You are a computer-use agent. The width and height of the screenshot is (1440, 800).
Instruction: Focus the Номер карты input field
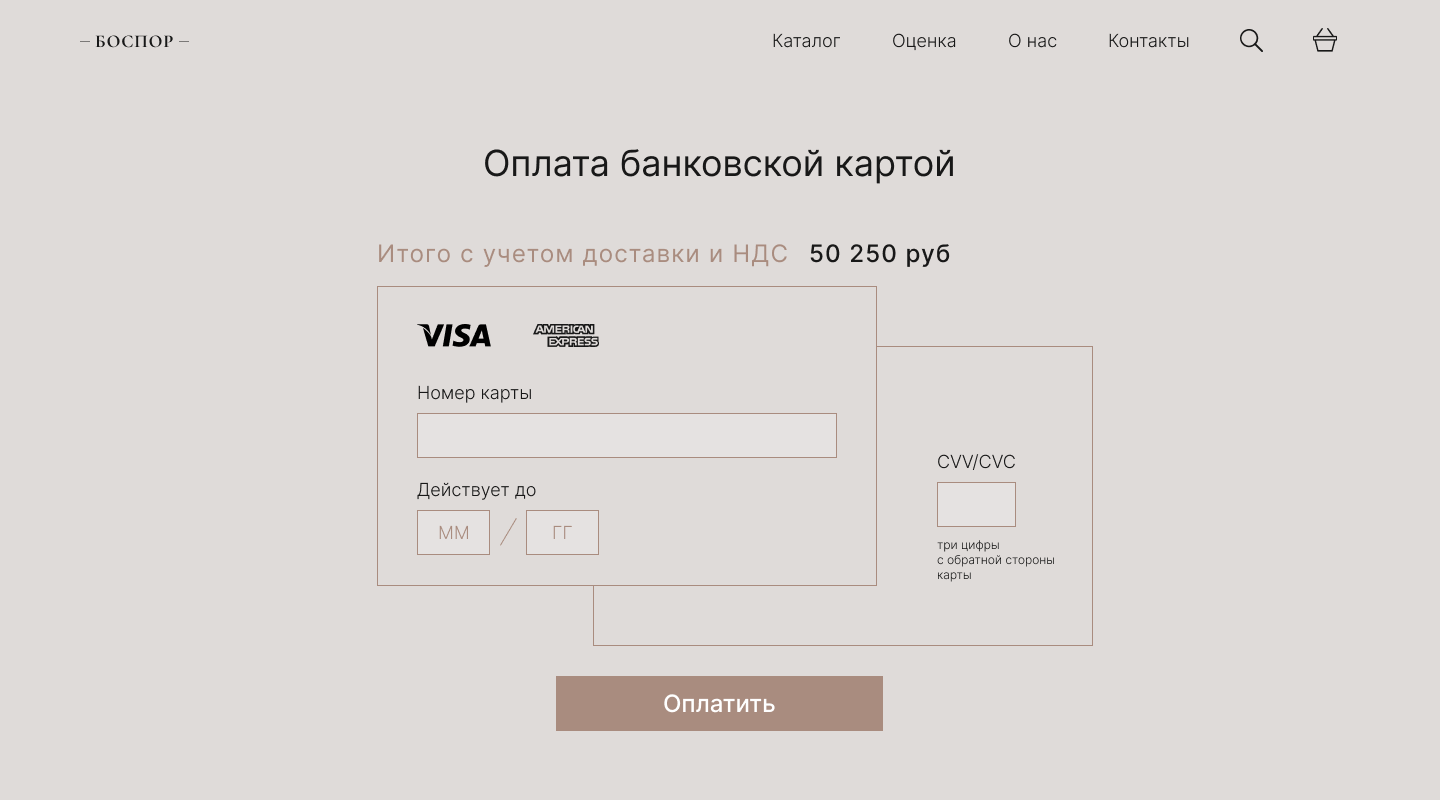627,435
